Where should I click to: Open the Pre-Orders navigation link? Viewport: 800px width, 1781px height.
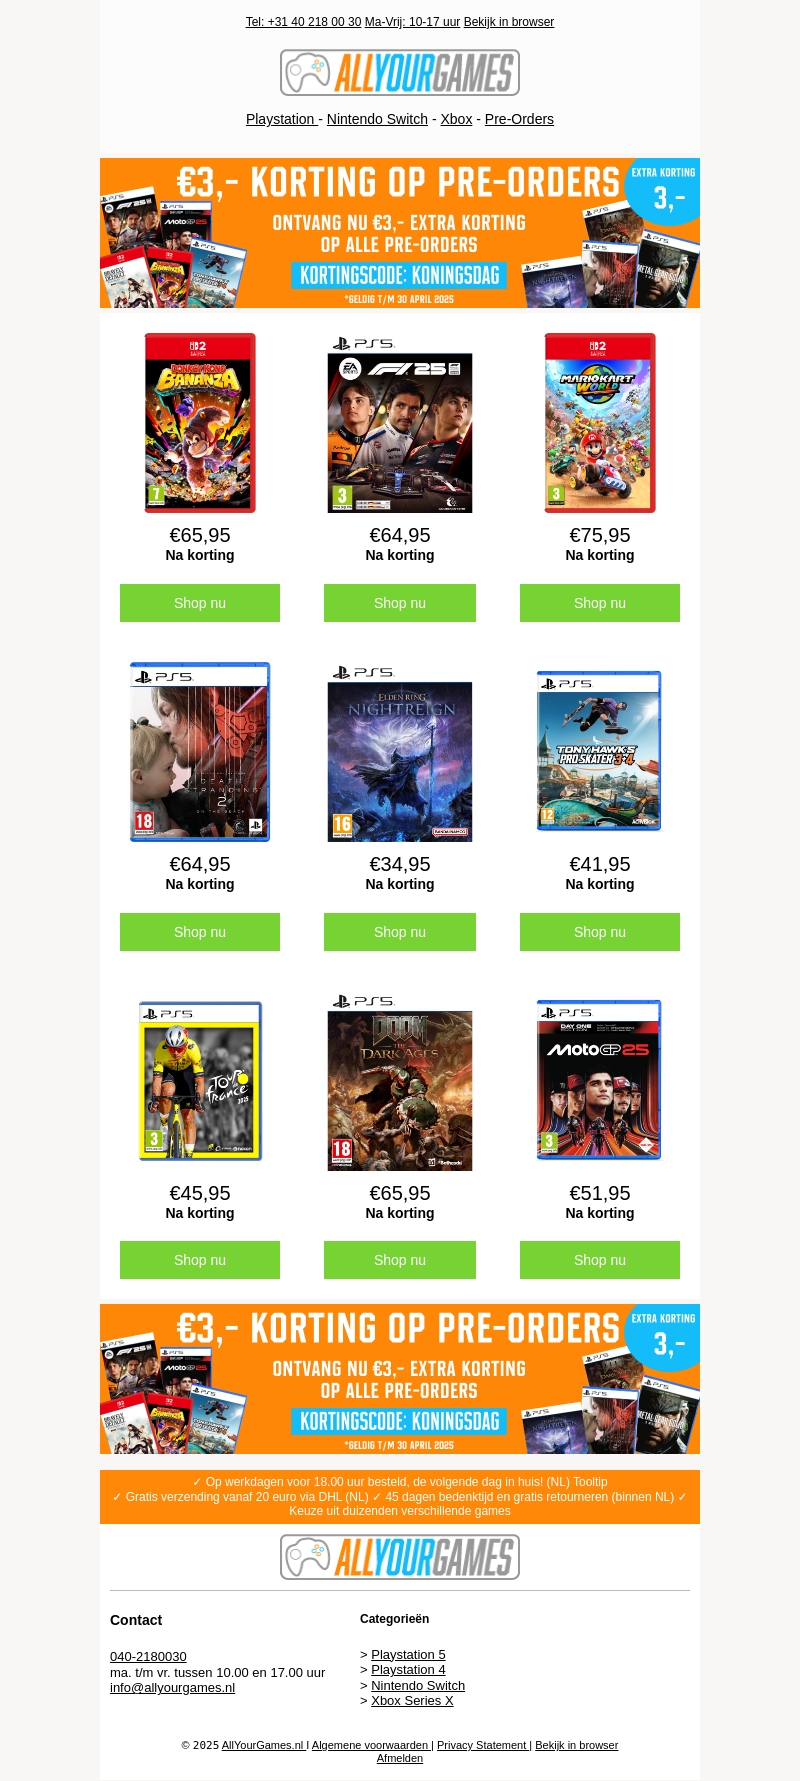519,119
